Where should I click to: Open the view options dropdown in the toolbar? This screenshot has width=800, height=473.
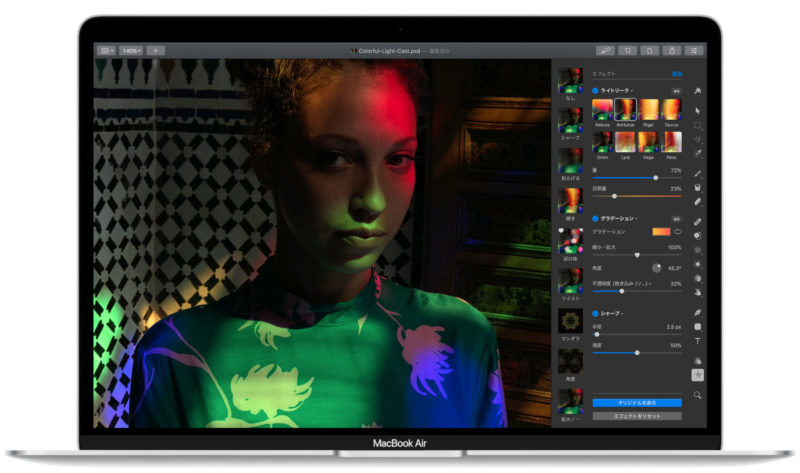click(x=107, y=51)
